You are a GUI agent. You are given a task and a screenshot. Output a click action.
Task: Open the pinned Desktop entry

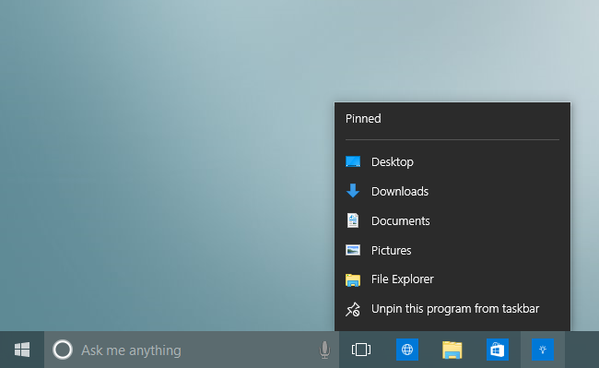pos(452,162)
